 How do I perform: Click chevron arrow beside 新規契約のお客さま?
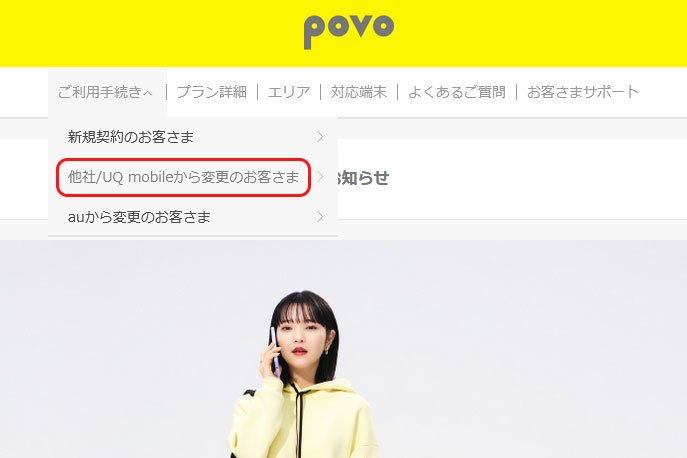pyautogui.click(x=320, y=137)
